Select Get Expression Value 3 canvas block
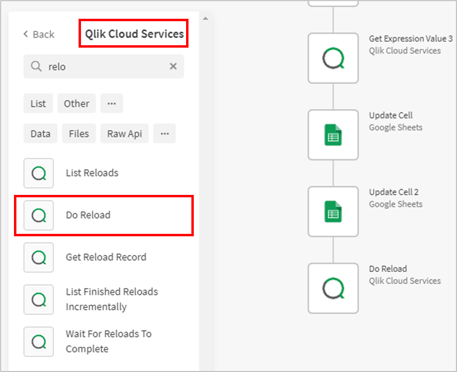 [x=333, y=58]
